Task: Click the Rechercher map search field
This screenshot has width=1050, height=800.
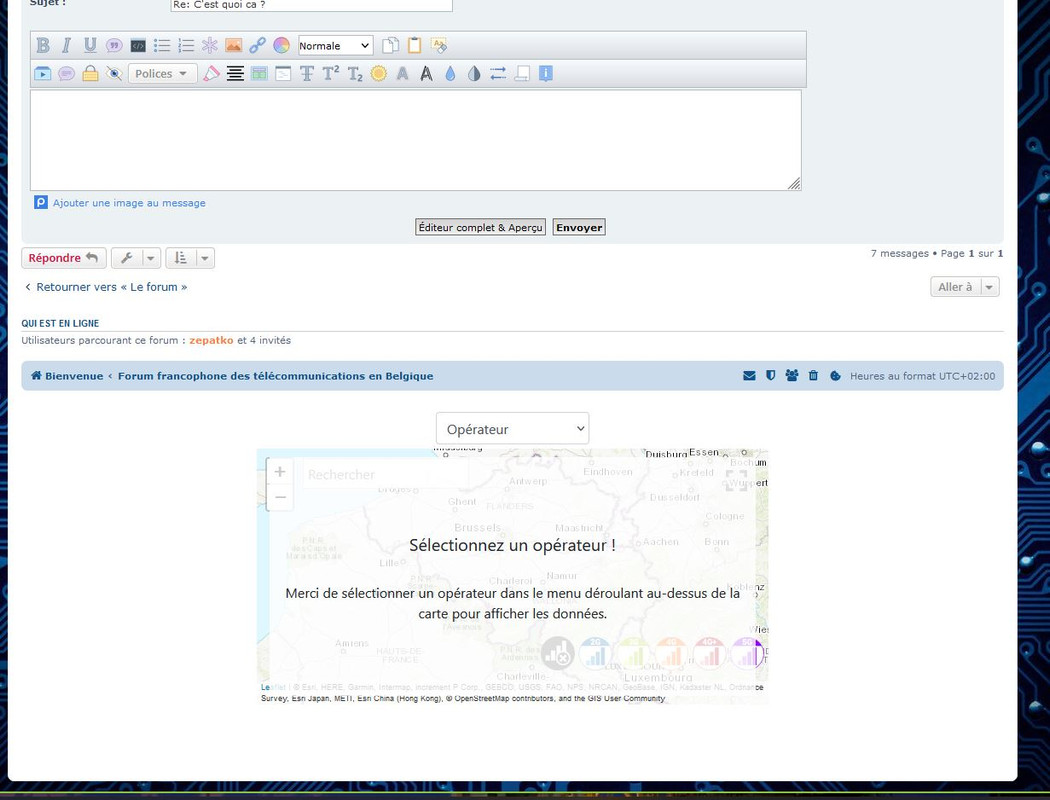Action: coord(385,474)
